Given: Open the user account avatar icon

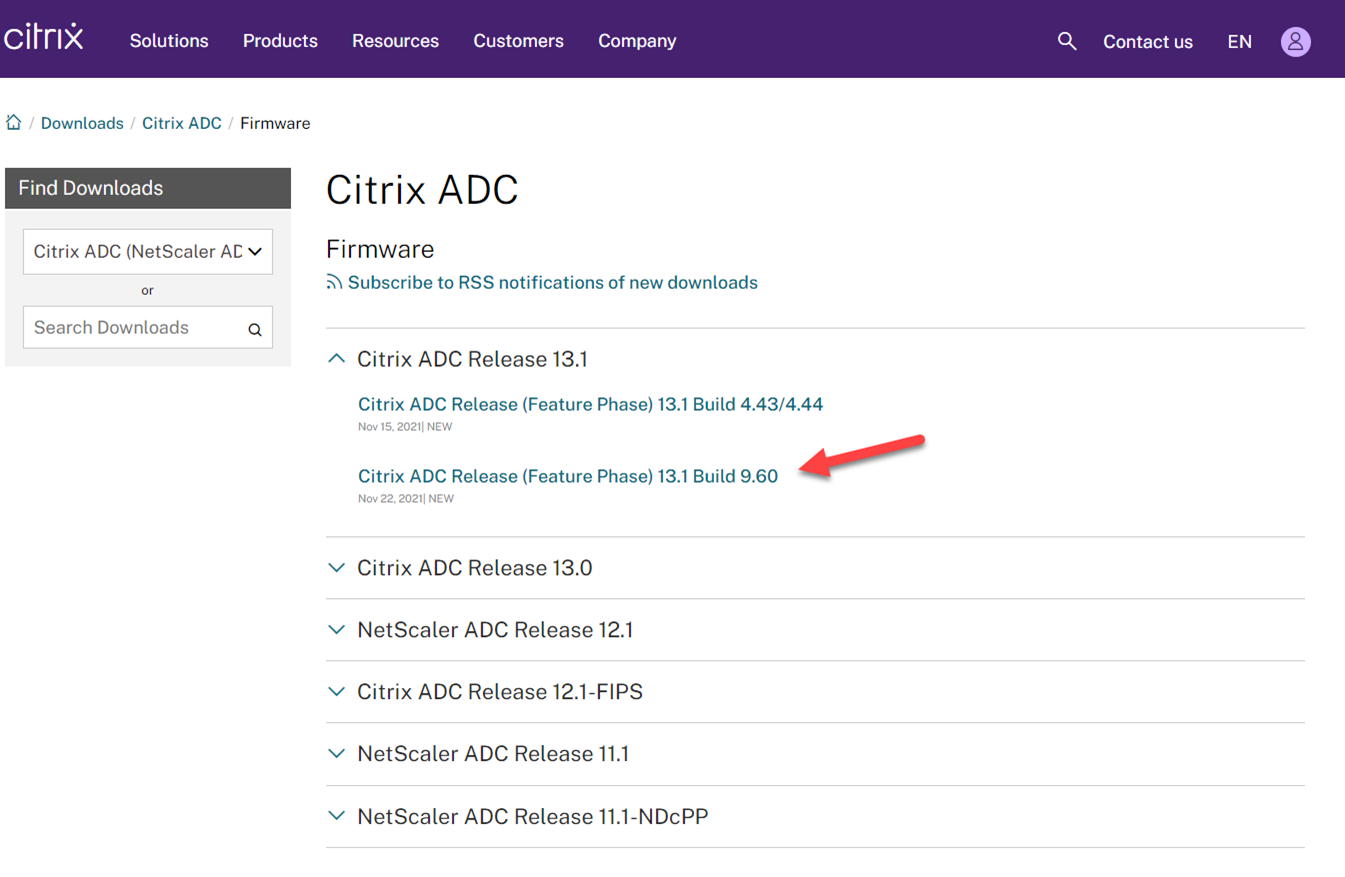Looking at the screenshot, I should (1296, 41).
